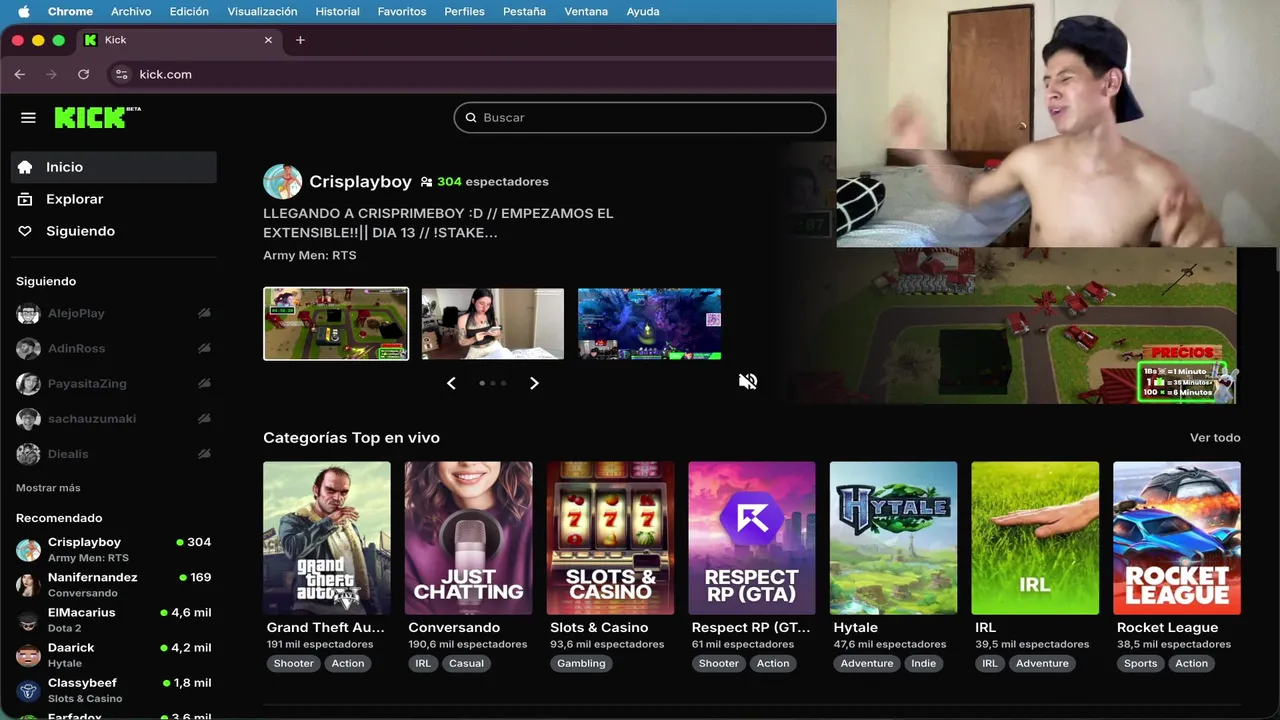Go forward in browser history

pos(52,74)
